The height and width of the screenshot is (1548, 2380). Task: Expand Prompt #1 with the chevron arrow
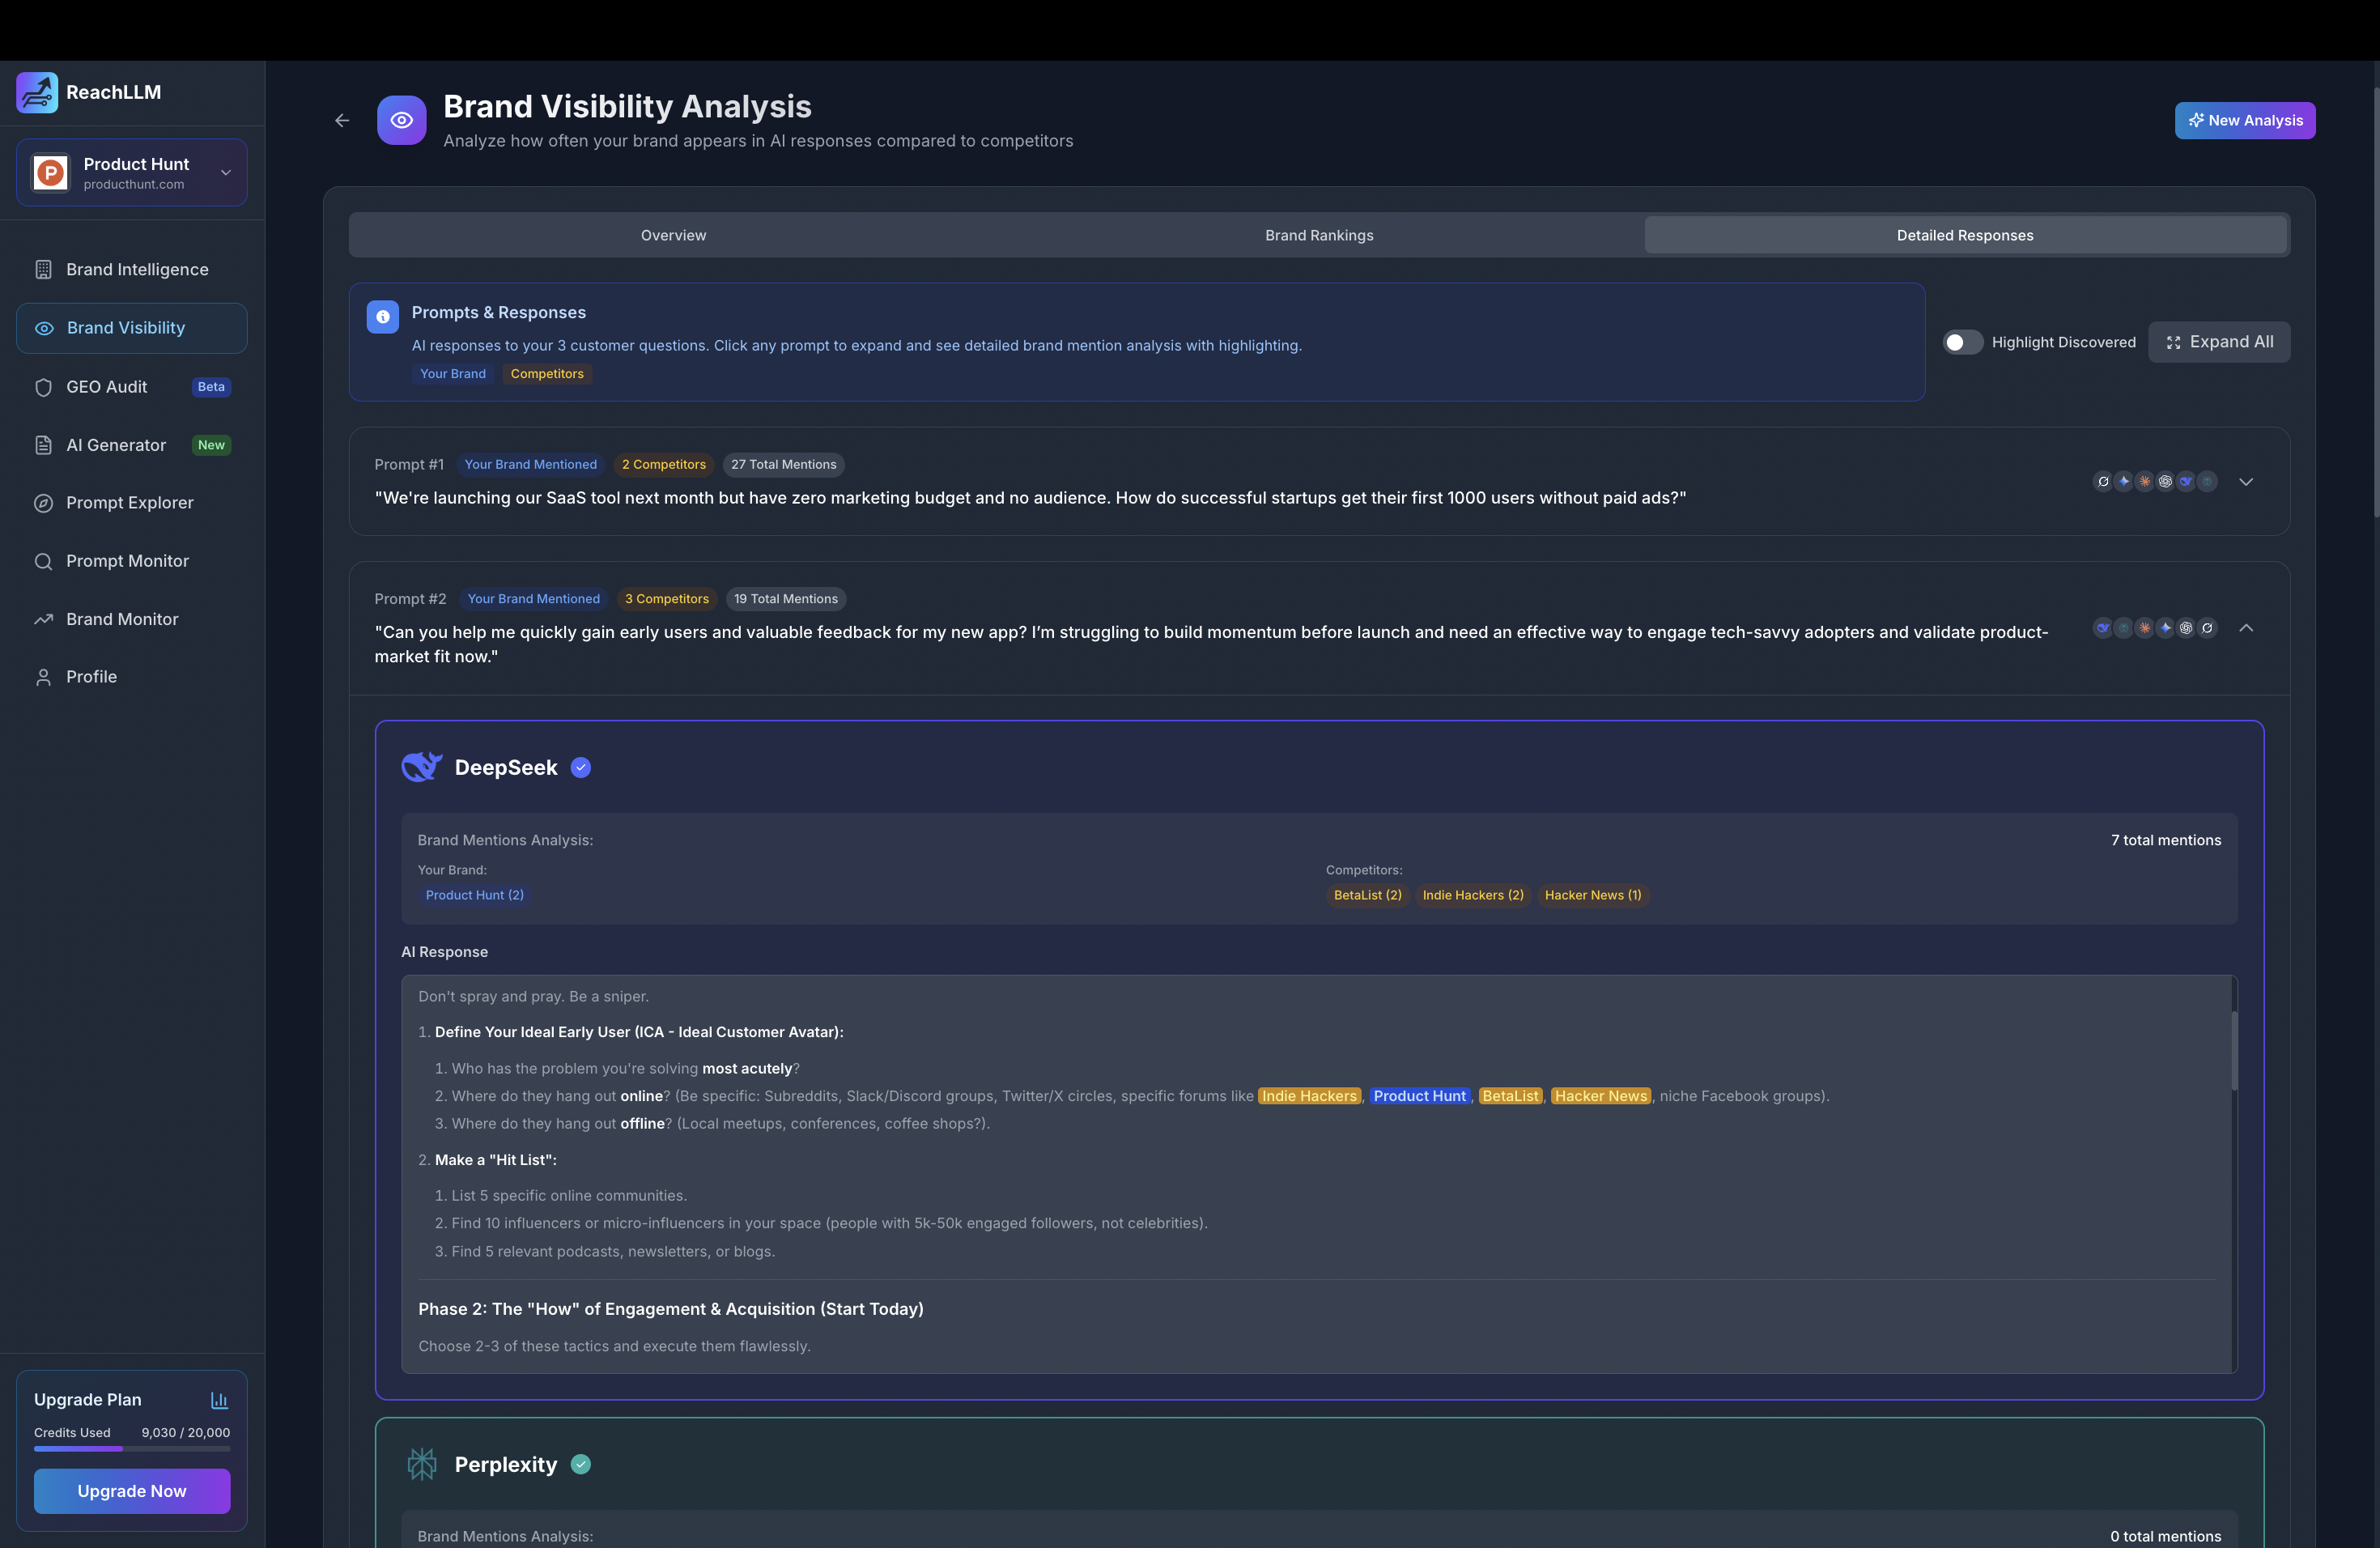click(2246, 481)
